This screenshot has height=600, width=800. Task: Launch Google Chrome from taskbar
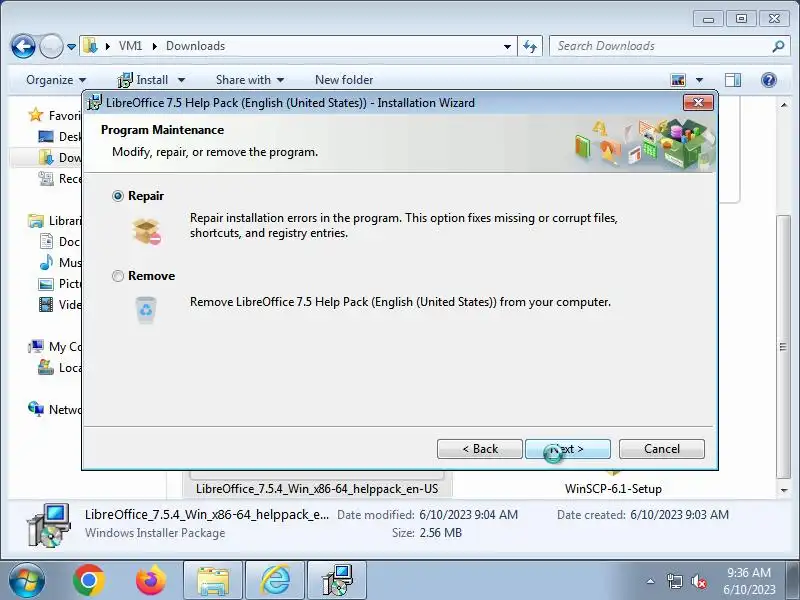point(89,581)
